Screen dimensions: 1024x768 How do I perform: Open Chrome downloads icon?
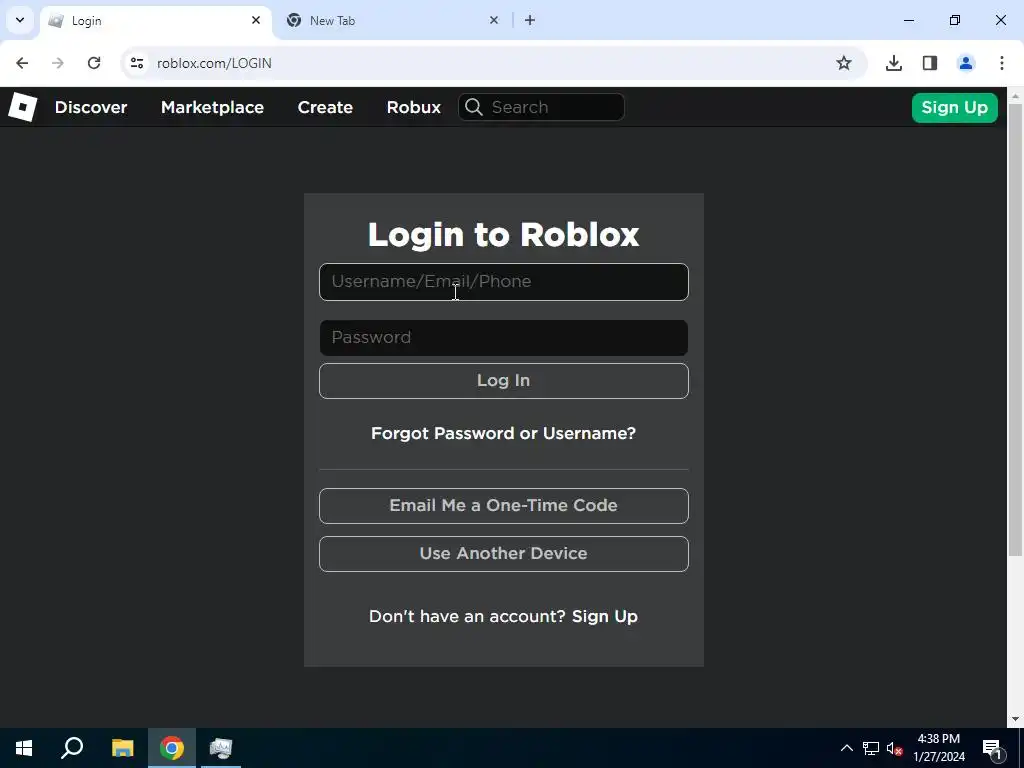(x=894, y=63)
